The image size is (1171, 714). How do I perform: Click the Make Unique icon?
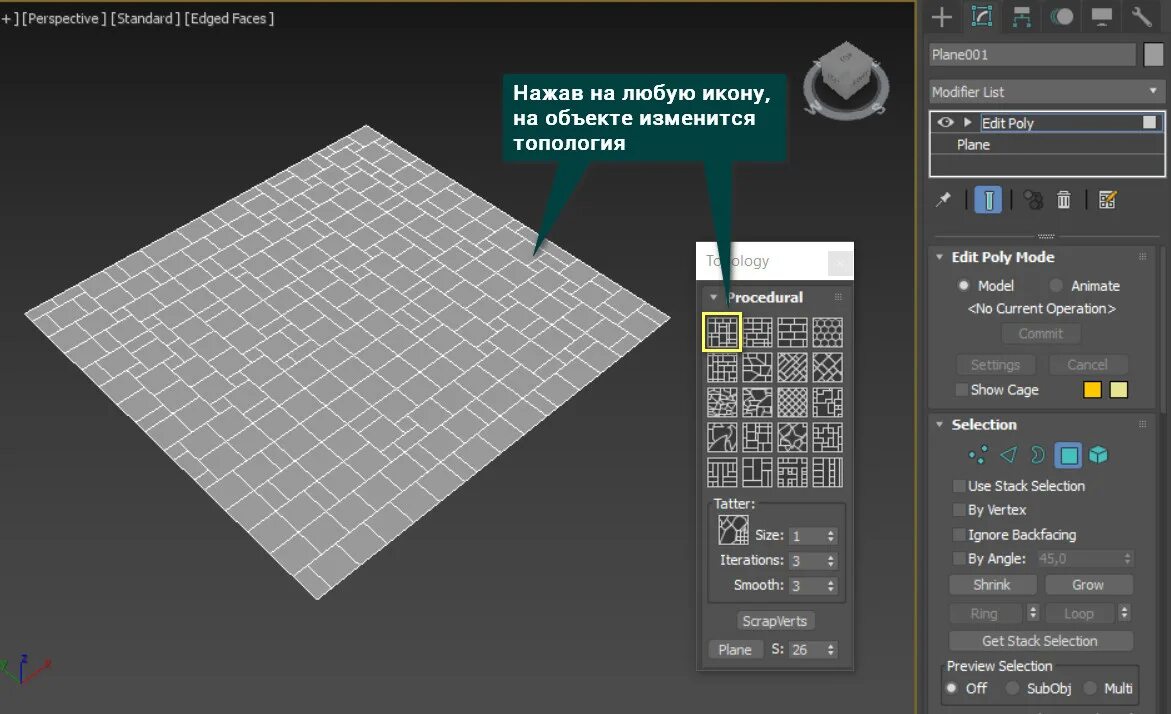coord(1033,199)
